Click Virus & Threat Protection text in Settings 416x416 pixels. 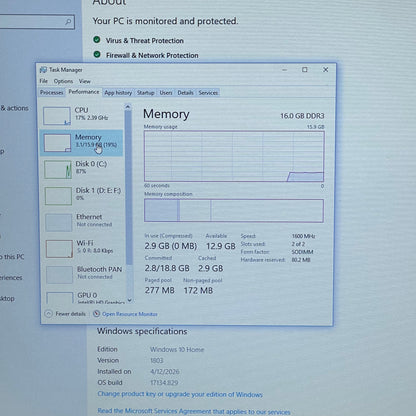pyautogui.click(x=145, y=41)
